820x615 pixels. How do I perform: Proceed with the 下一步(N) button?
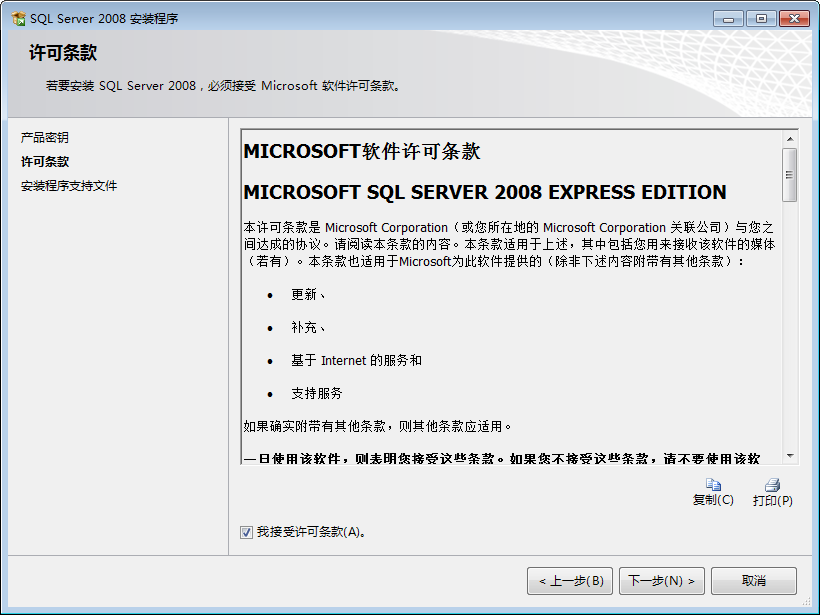[662, 581]
